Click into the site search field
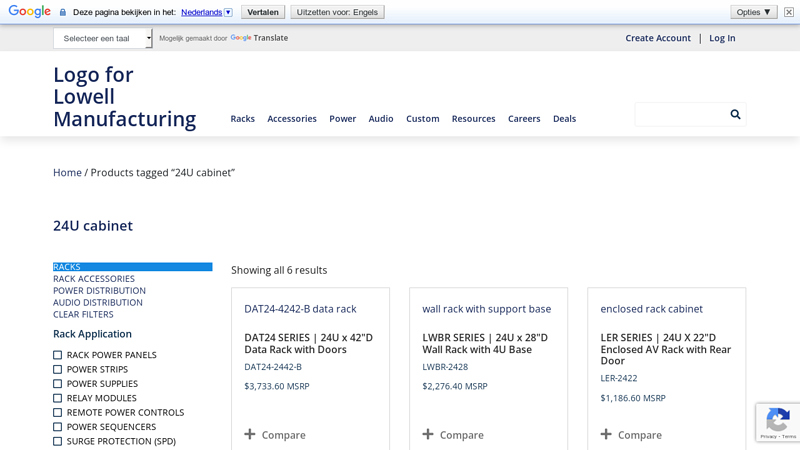 [680, 115]
